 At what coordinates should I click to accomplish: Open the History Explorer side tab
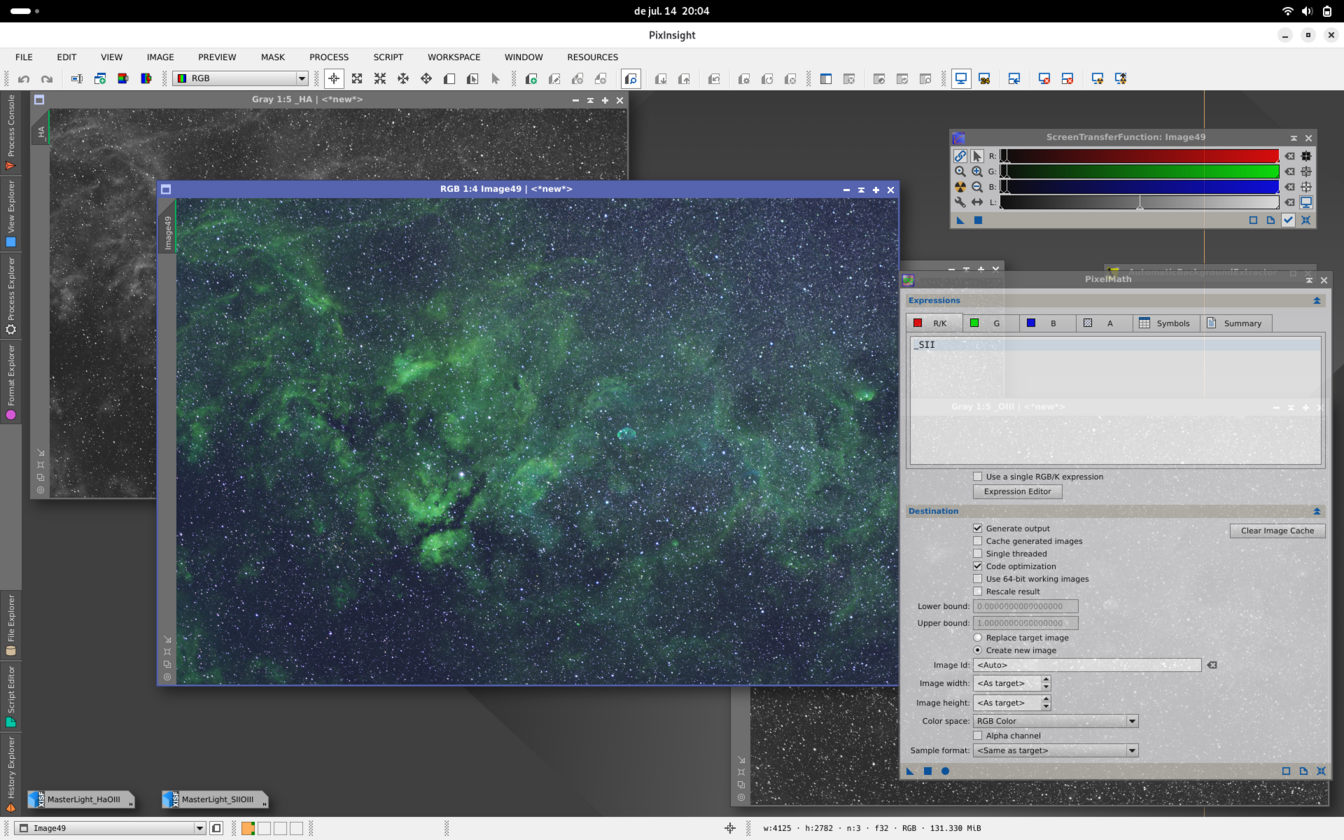point(11,774)
